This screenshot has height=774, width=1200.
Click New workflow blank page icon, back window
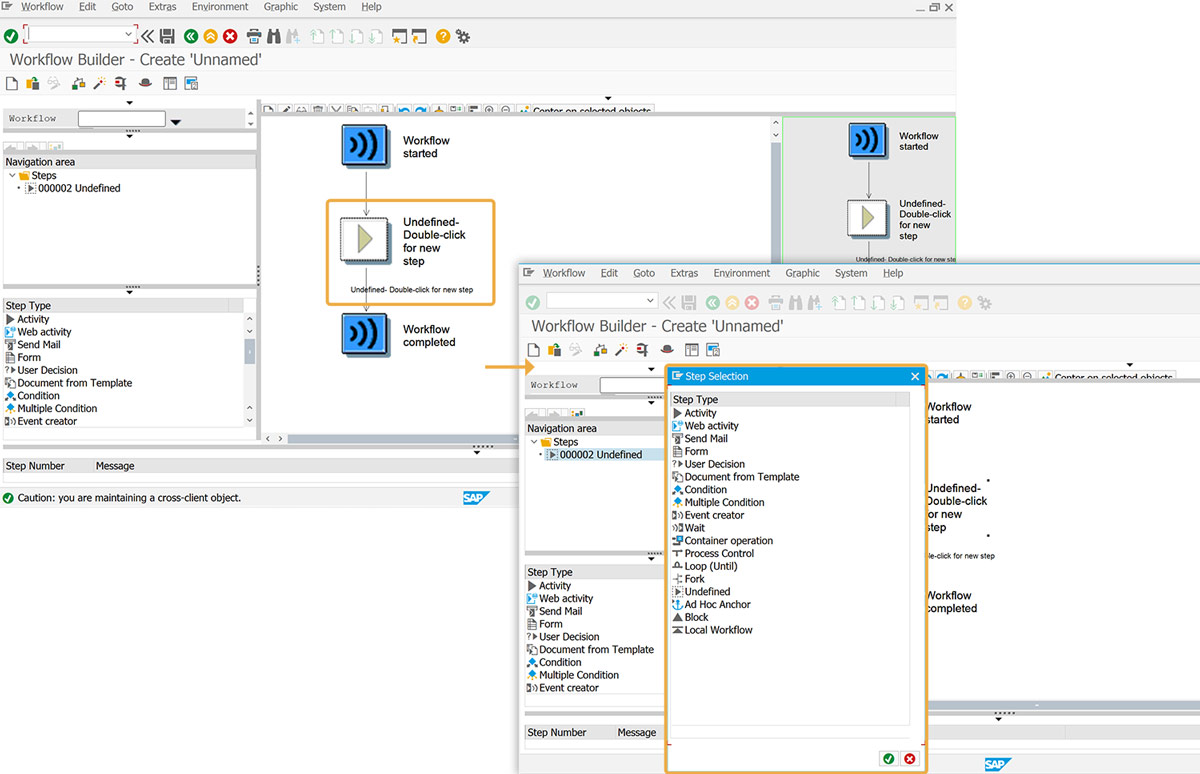tap(13, 83)
